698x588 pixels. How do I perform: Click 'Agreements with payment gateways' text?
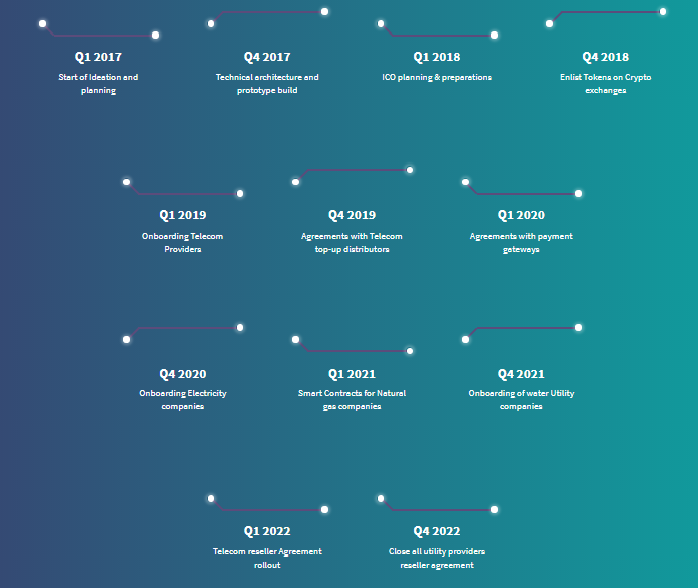pos(521,243)
